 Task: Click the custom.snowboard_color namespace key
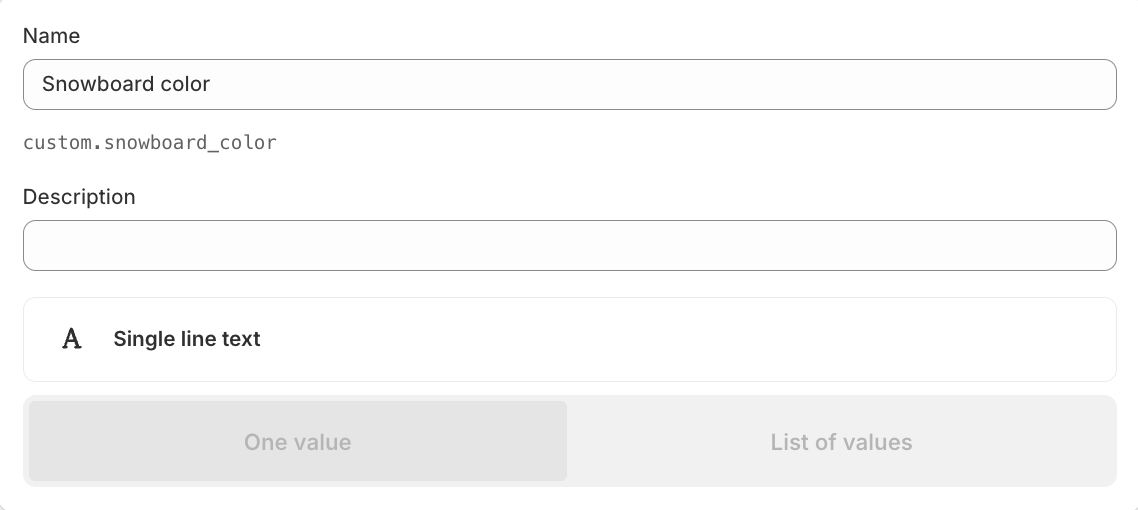(150, 143)
